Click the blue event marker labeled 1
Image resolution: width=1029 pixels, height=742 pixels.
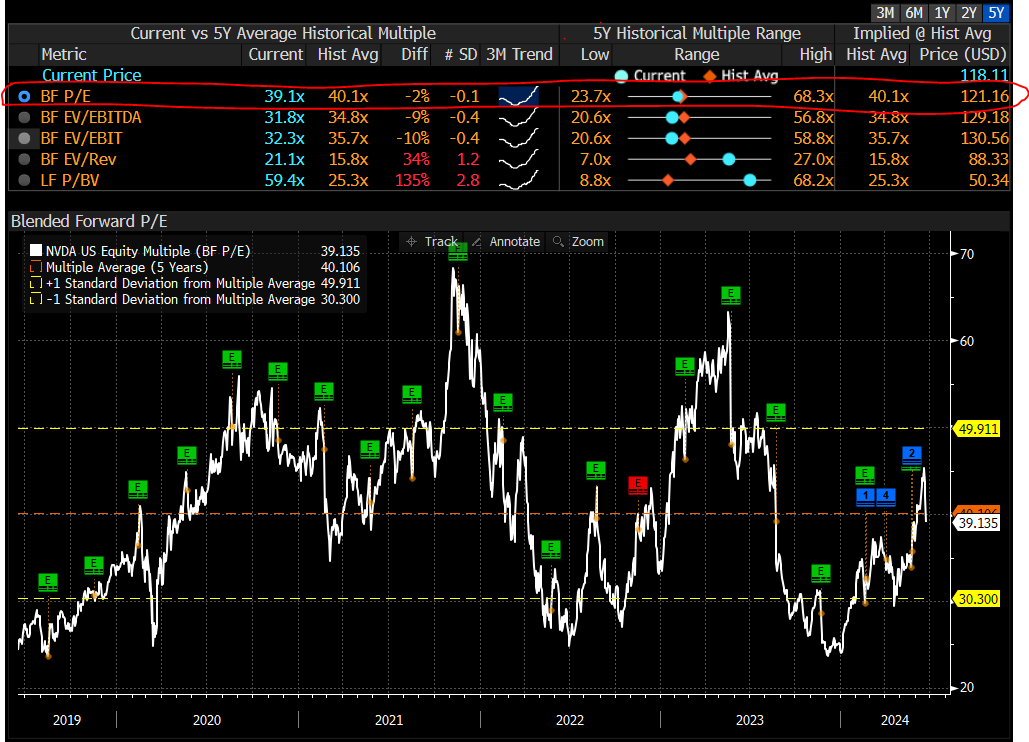click(x=866, y=495)
